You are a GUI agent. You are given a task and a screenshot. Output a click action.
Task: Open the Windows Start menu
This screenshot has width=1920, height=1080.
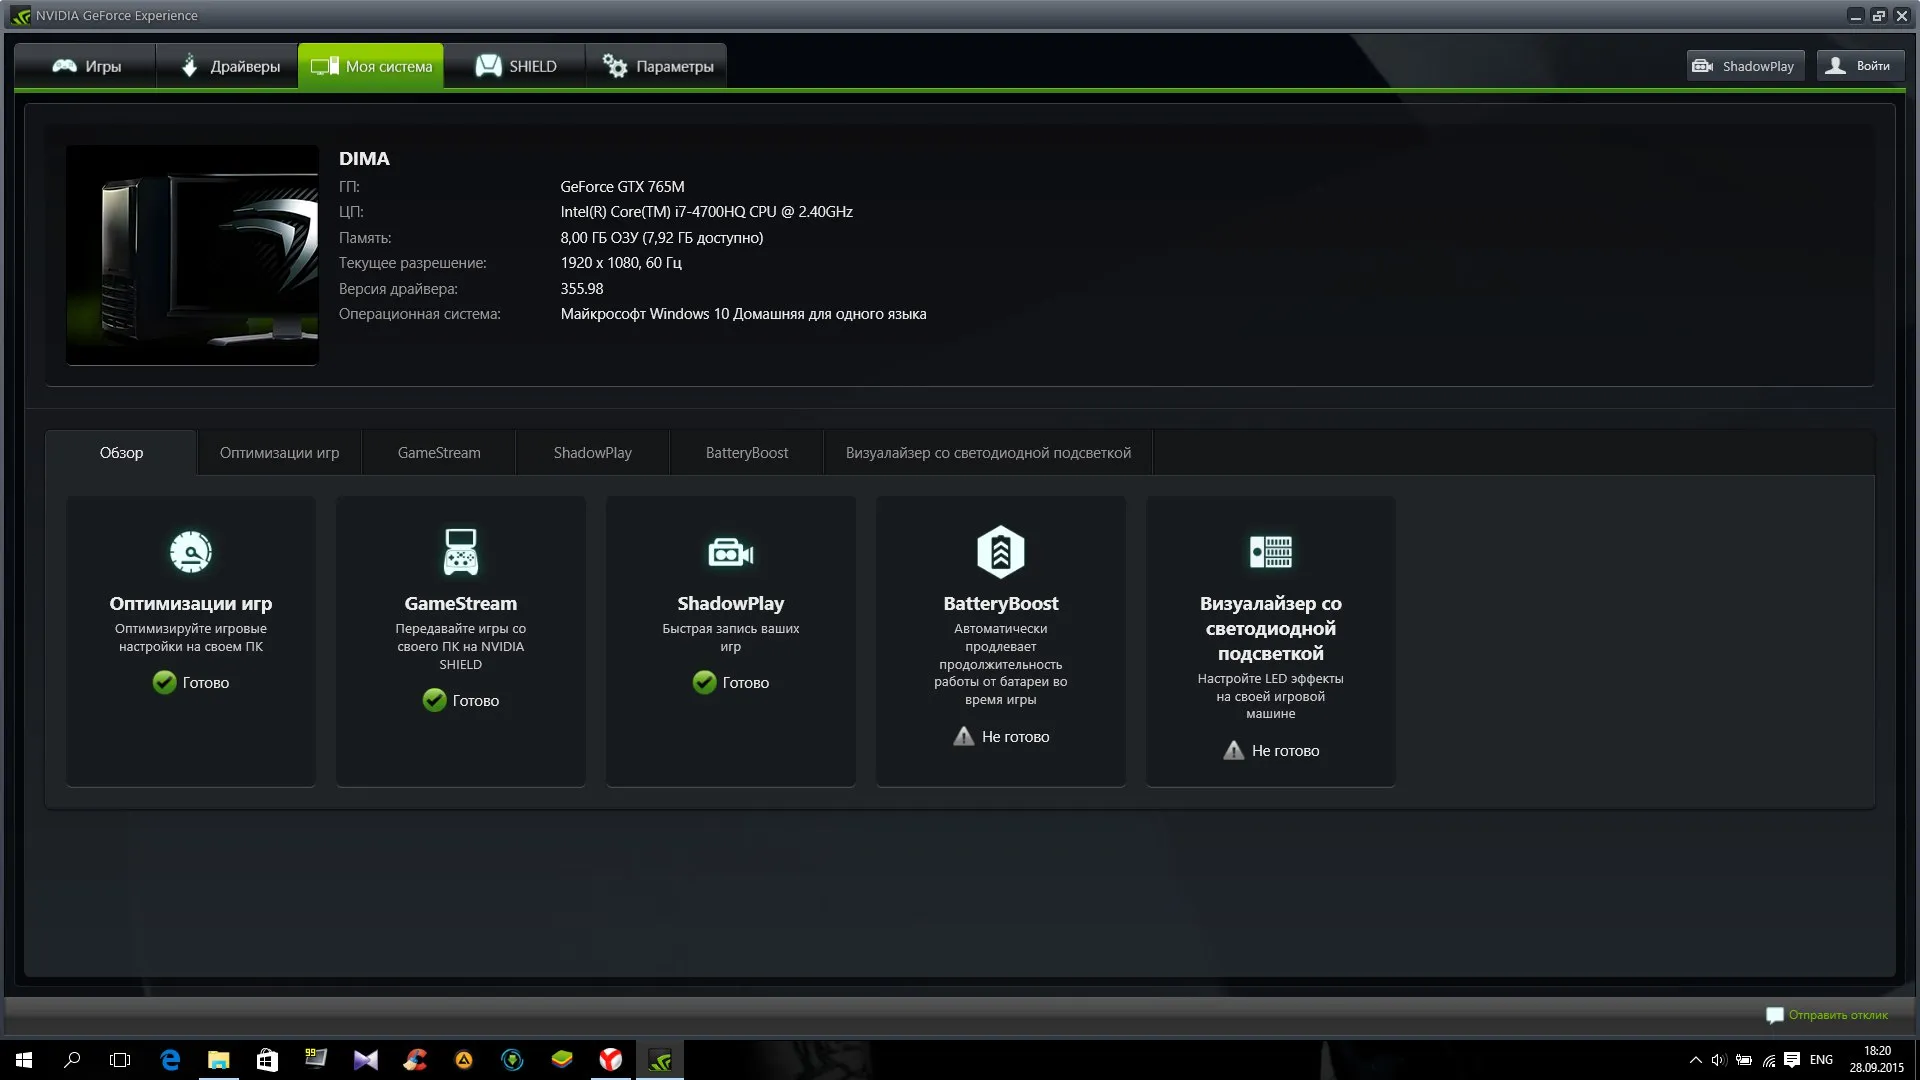[24, 1060]
